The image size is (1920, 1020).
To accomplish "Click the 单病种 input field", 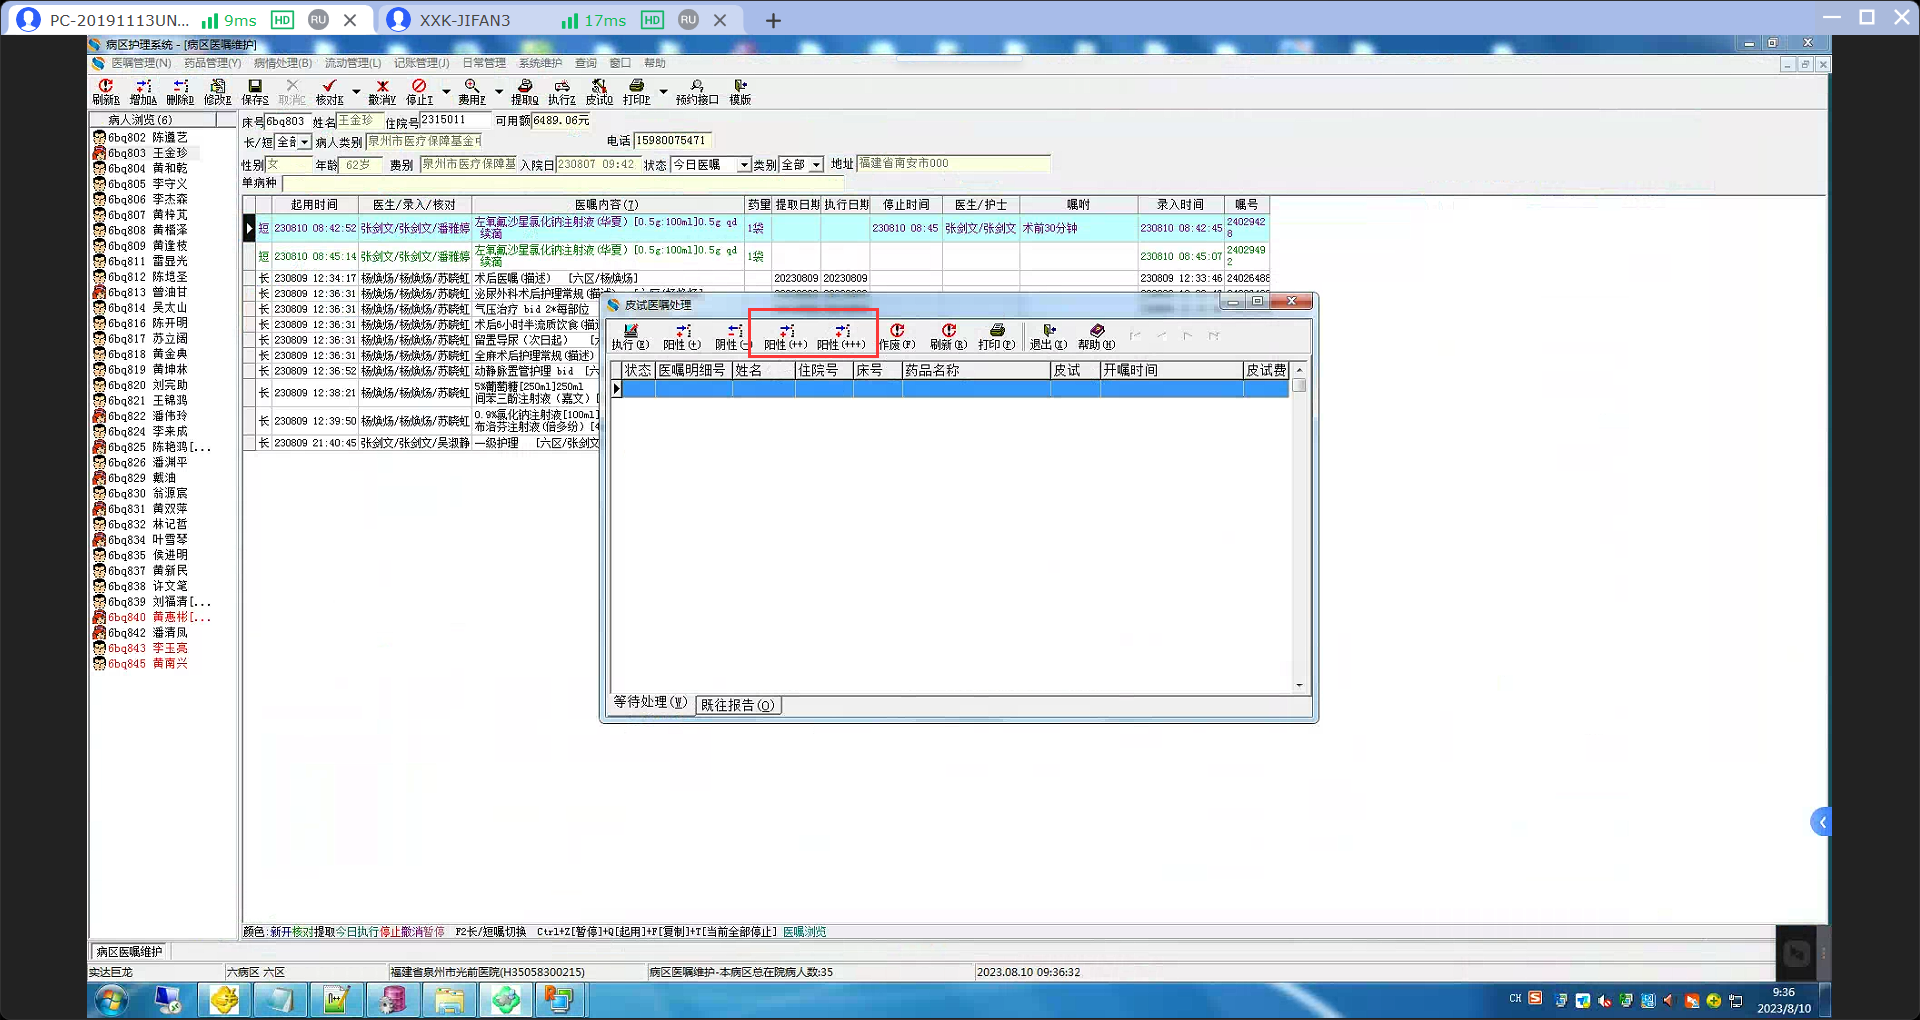I will 562,183.
